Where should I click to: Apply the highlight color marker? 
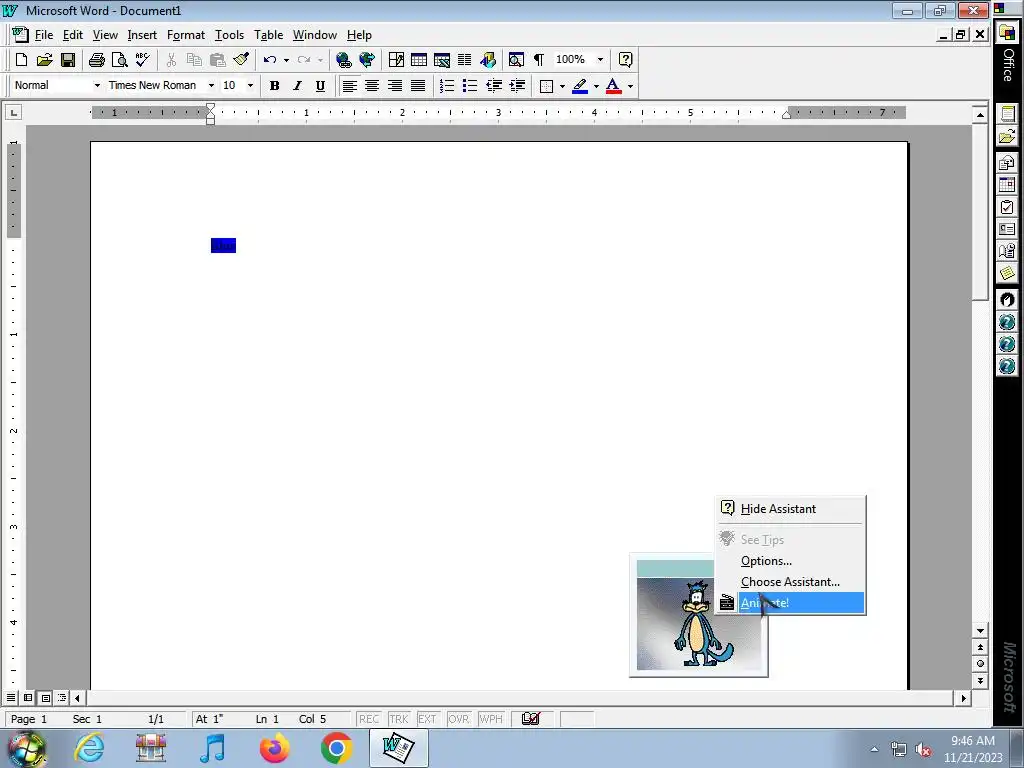580,86
